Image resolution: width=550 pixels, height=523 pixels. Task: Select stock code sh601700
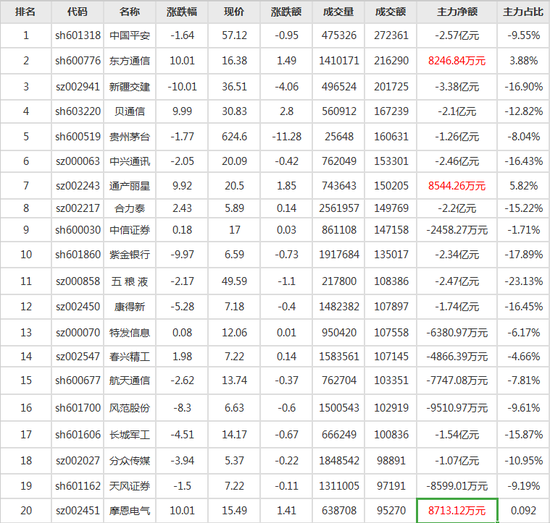78,408
